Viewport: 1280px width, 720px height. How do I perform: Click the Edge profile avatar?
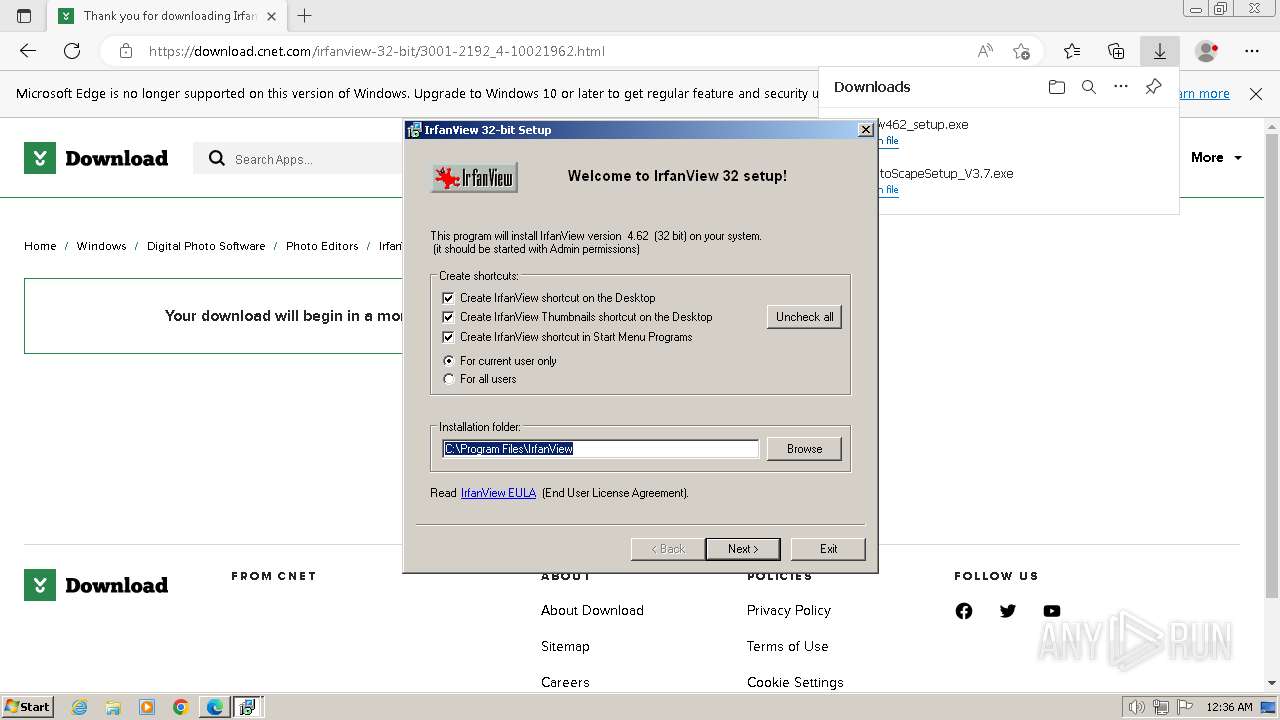[x=1207, y=51]
